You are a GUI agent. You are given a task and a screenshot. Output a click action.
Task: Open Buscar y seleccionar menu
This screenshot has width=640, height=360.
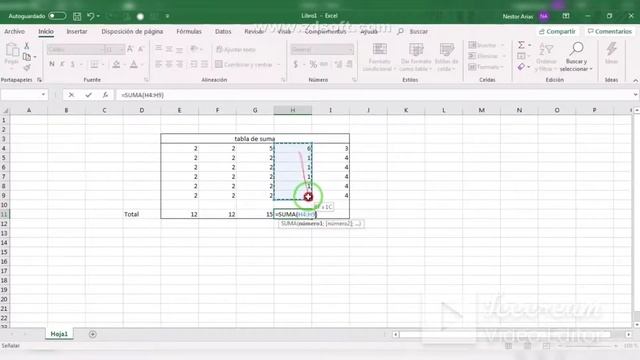[576, 57]
